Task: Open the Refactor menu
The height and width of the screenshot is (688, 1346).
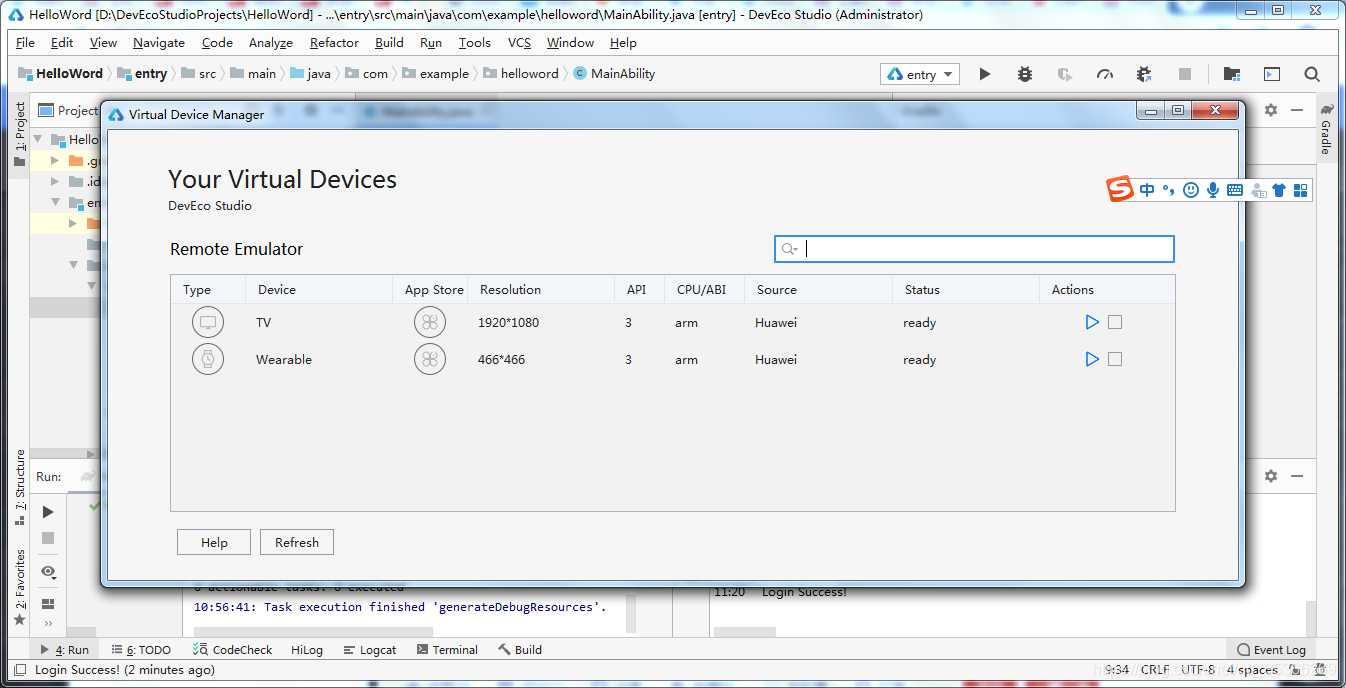Action: point(334,43)
